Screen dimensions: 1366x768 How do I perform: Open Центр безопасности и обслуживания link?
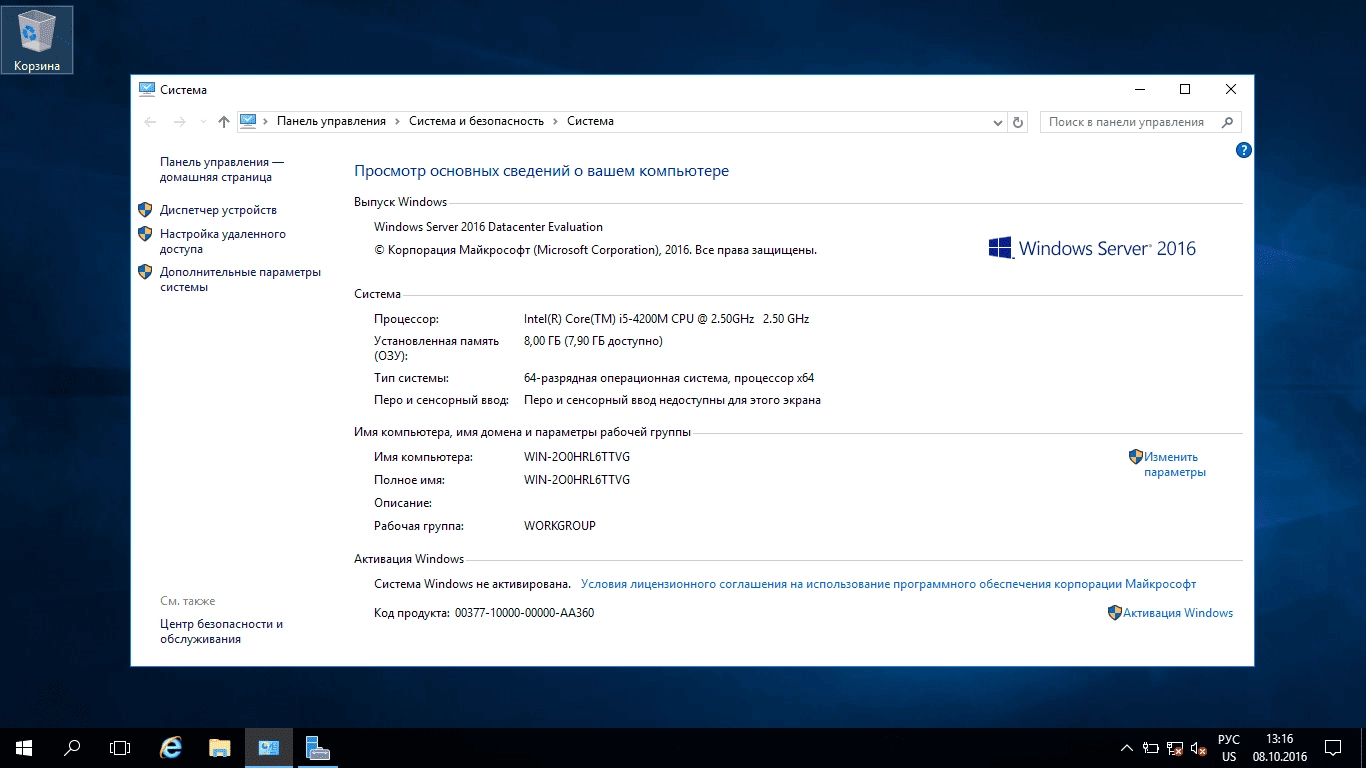click(x=221, y=631)
